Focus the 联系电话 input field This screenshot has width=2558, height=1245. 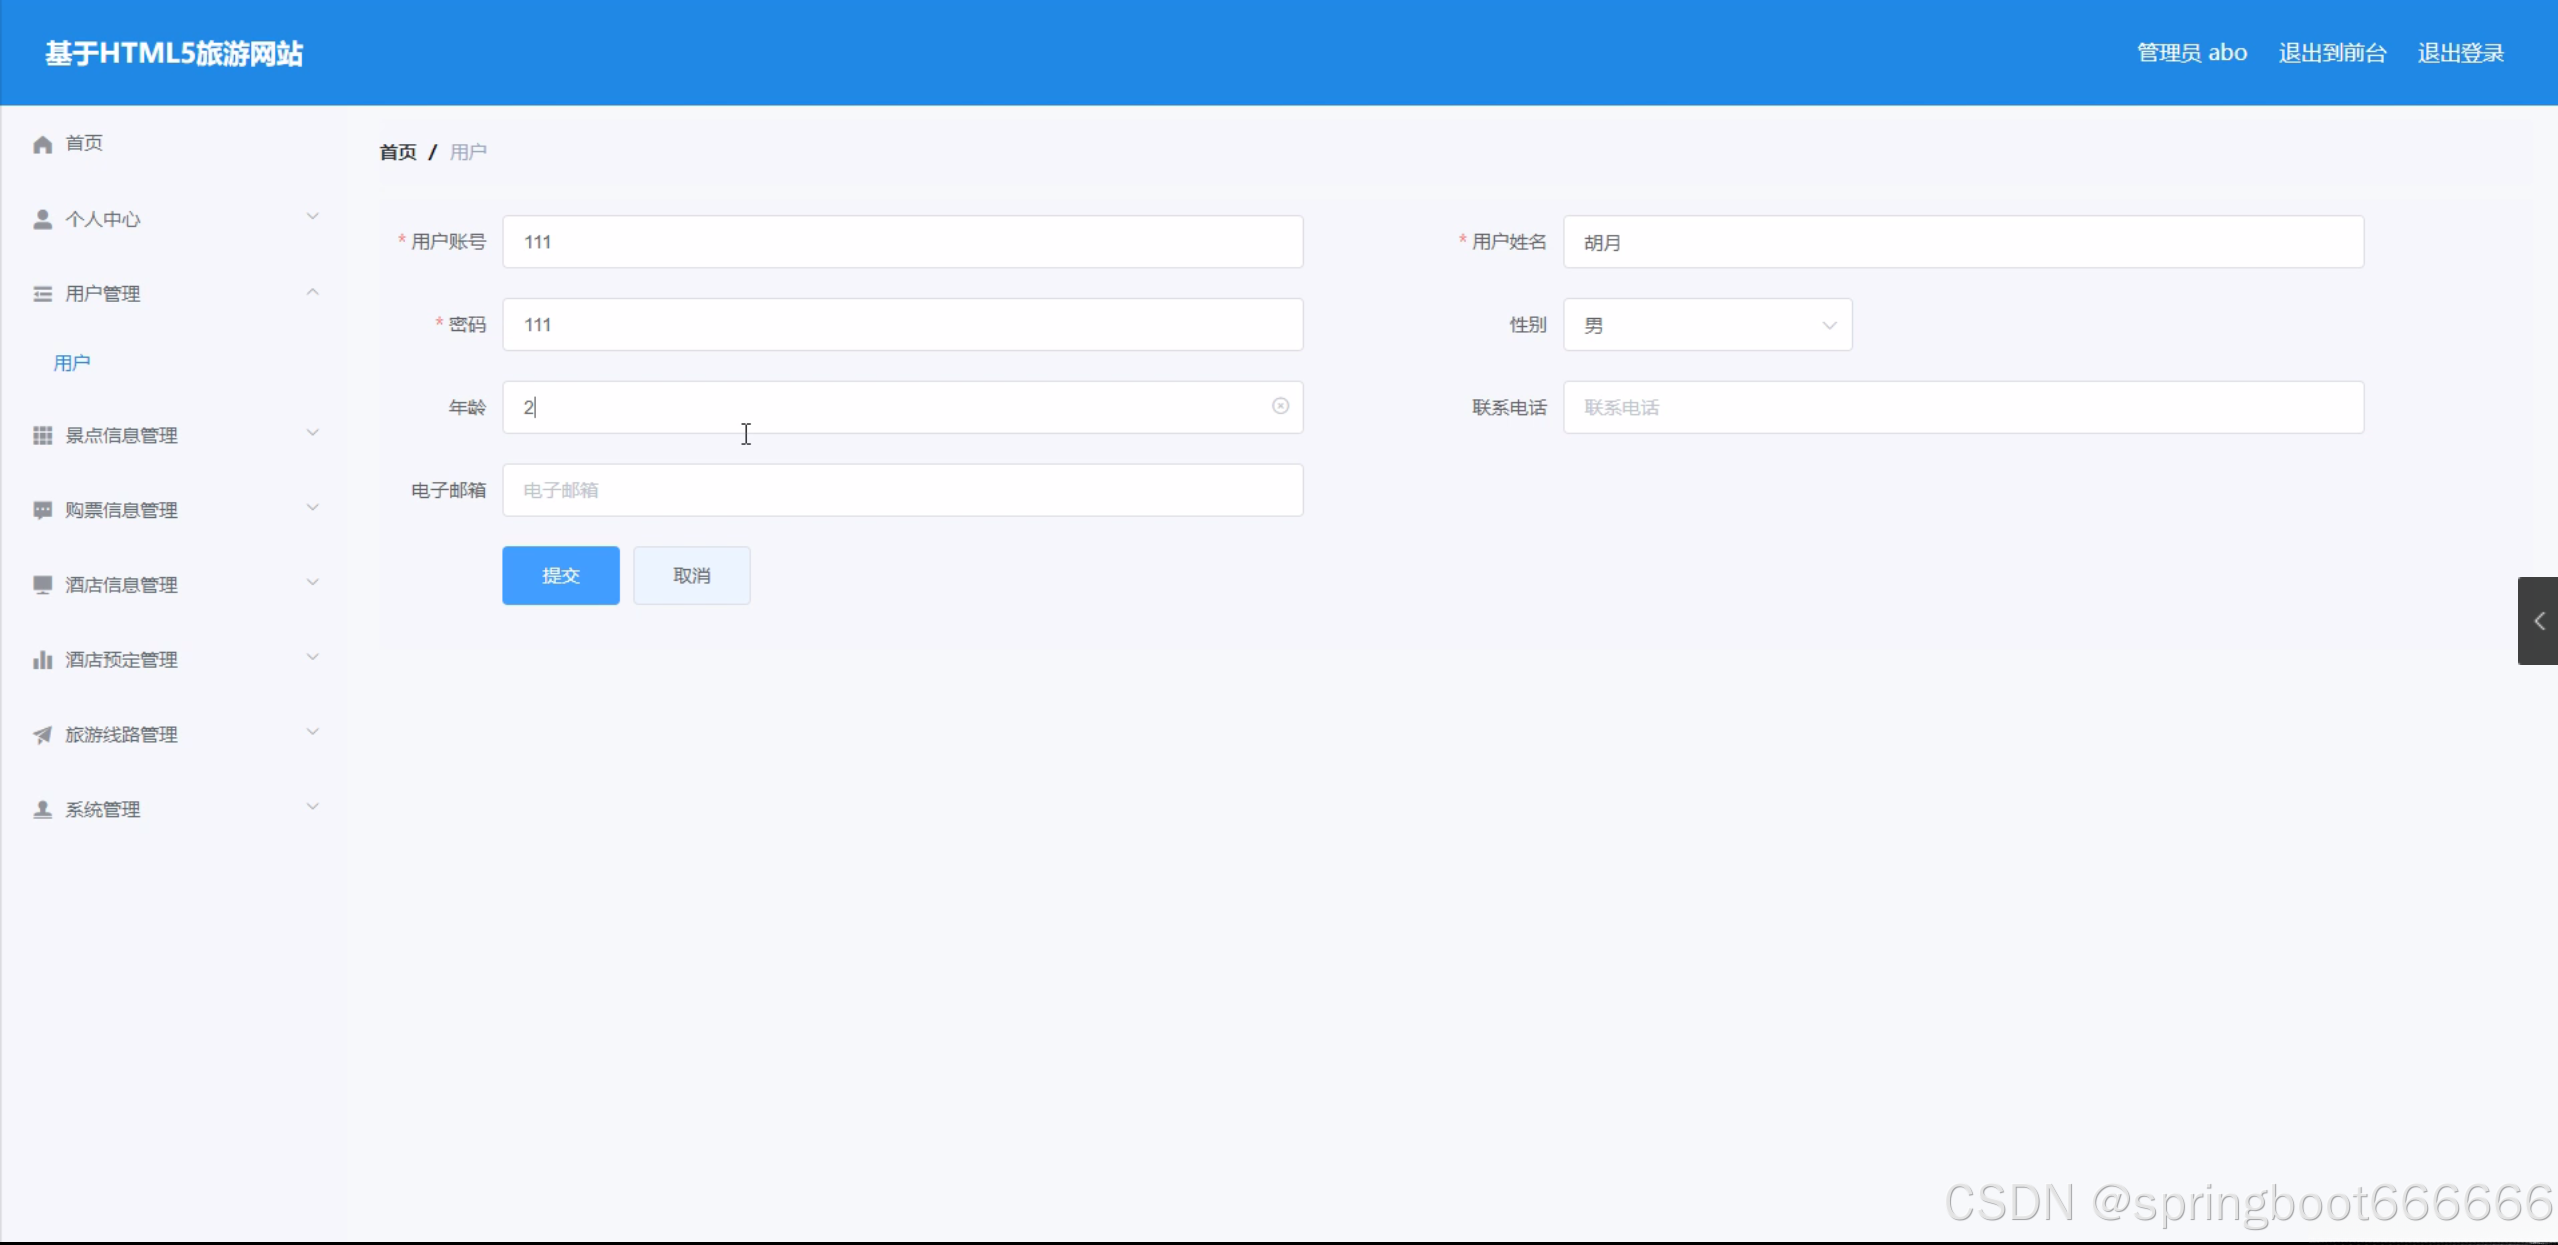pyautogui.click(x=1962, y=407)
